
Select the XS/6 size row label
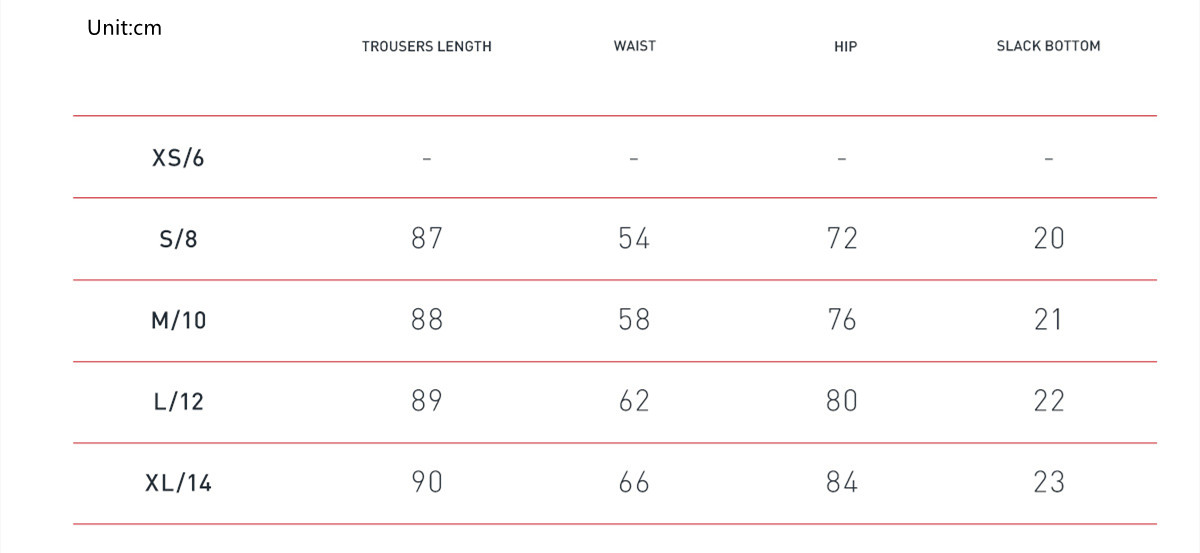pos(178,158)
